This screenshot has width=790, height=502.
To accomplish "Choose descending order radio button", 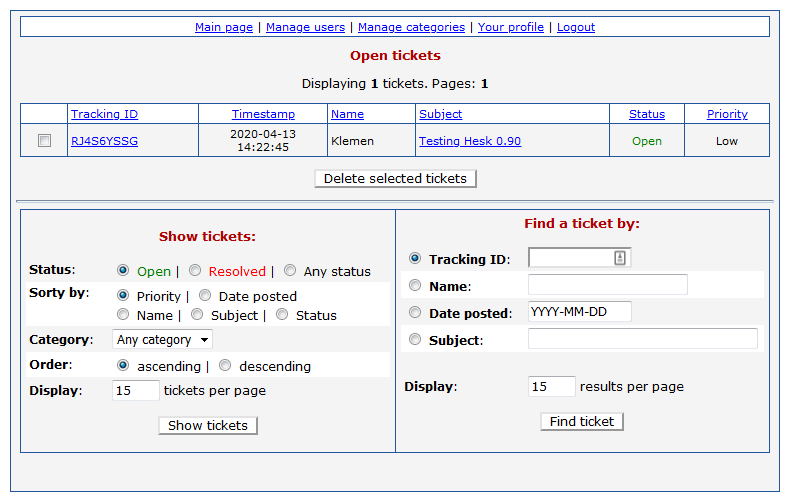I will point(225,366).
